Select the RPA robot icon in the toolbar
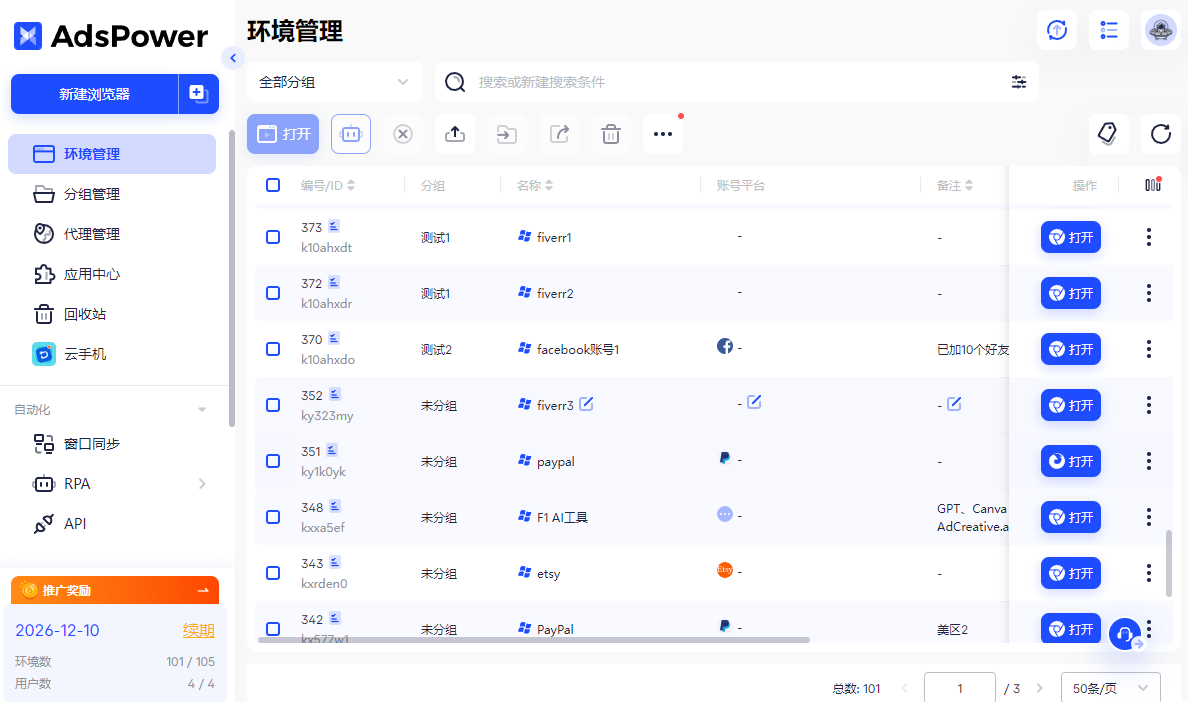This screenshot has width=1188, height=702. (x=351, y=133)
